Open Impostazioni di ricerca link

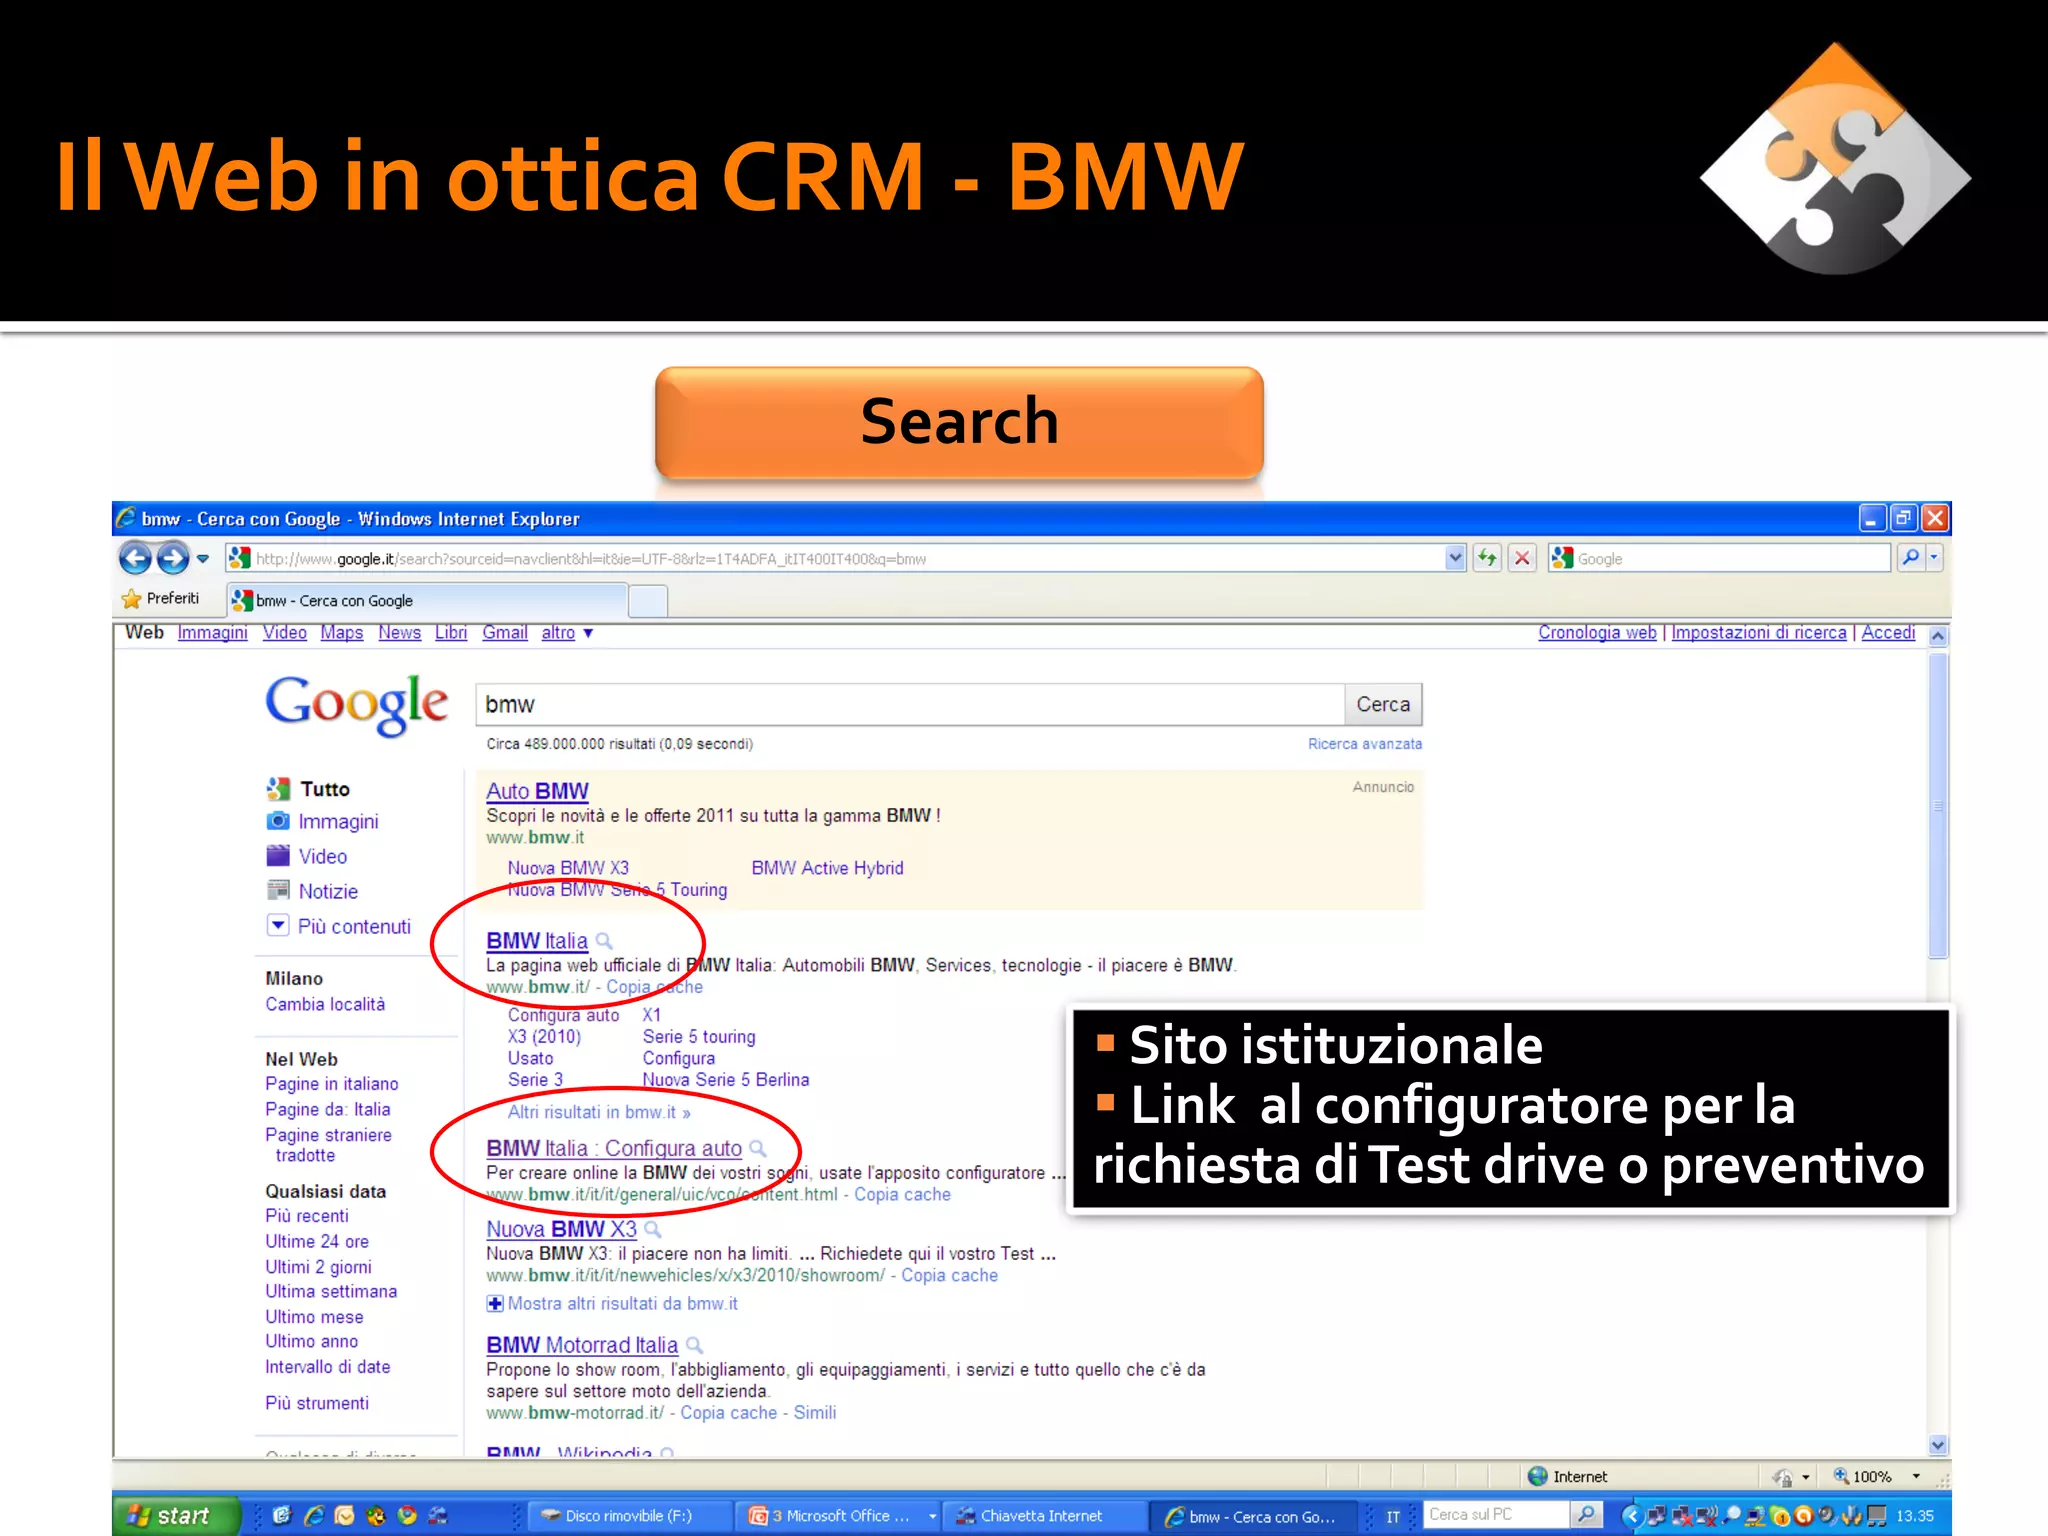[x=1759, y=633]
